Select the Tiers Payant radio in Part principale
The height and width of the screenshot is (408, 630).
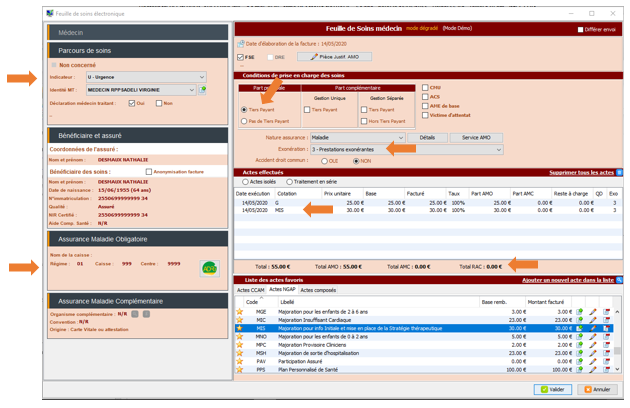click(x=244, y=109)
